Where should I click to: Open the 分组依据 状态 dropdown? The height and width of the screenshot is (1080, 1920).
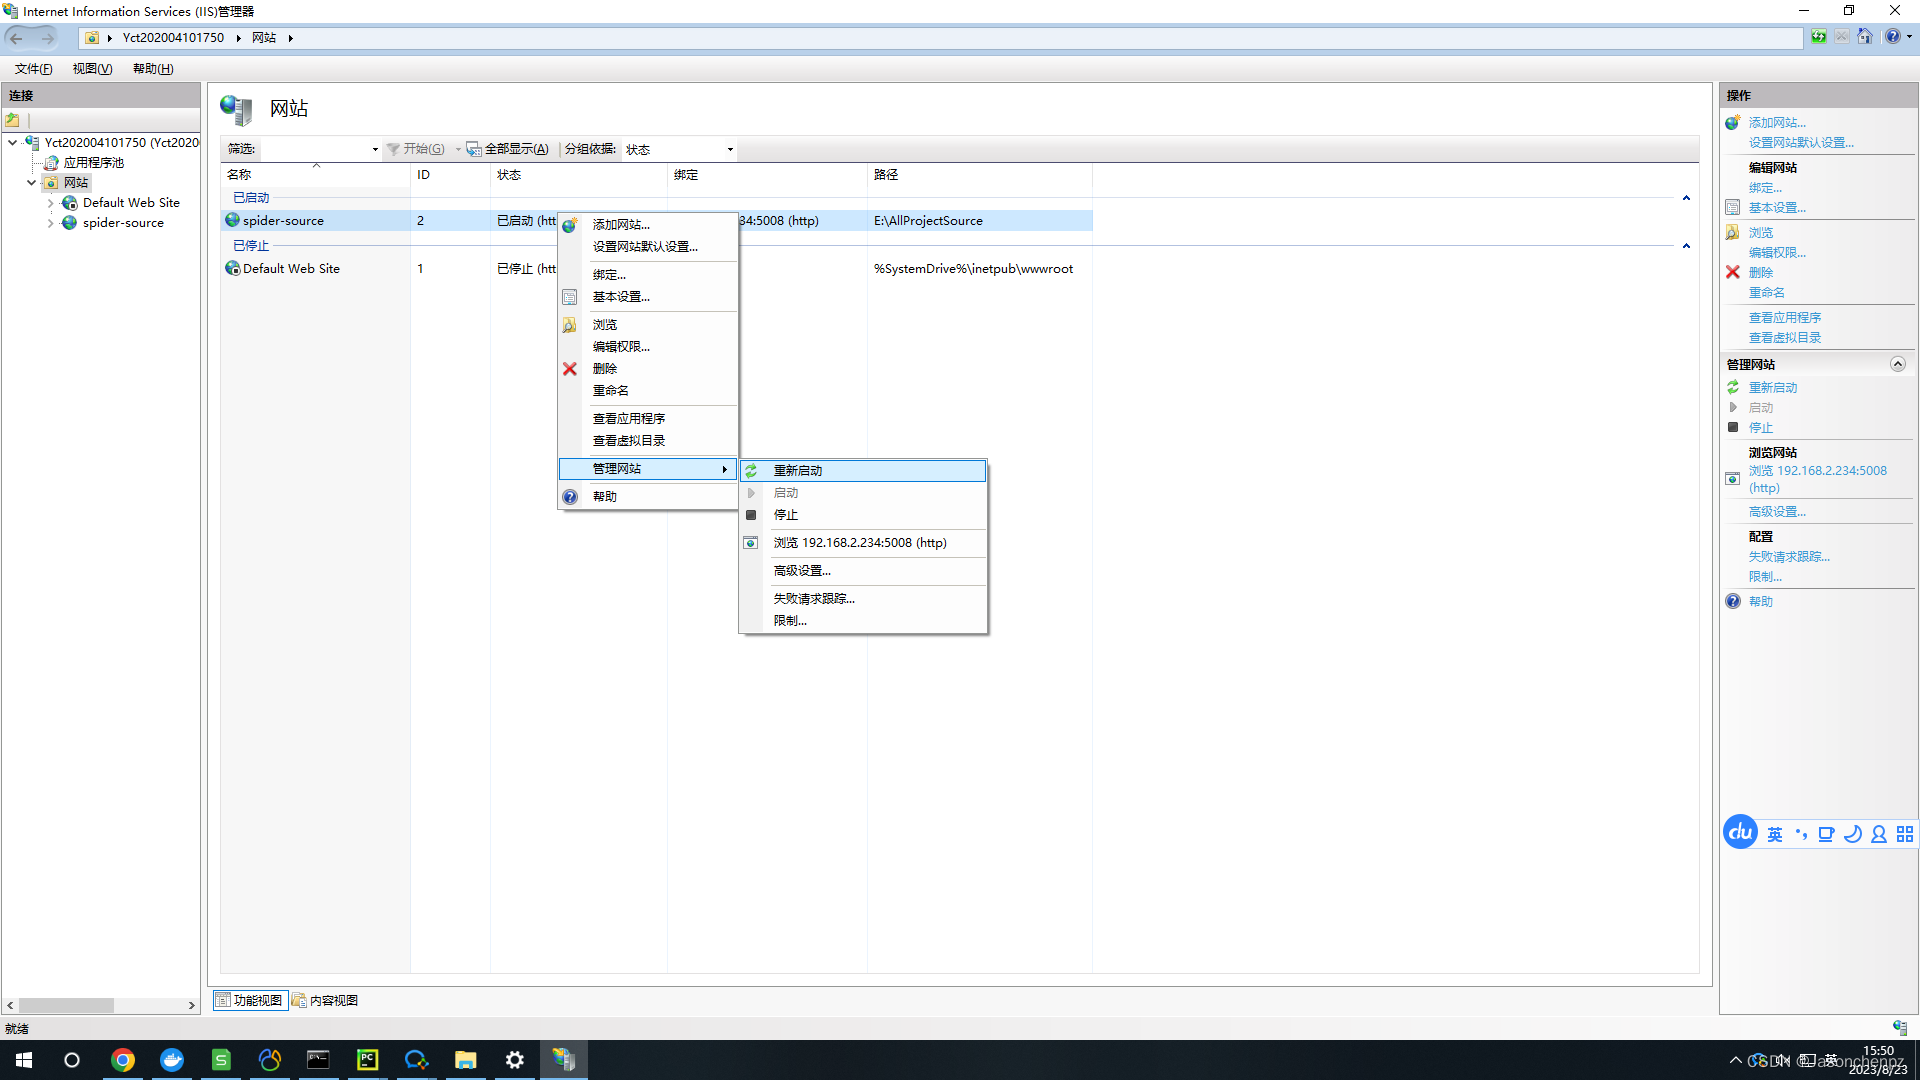tap(730, 150)
